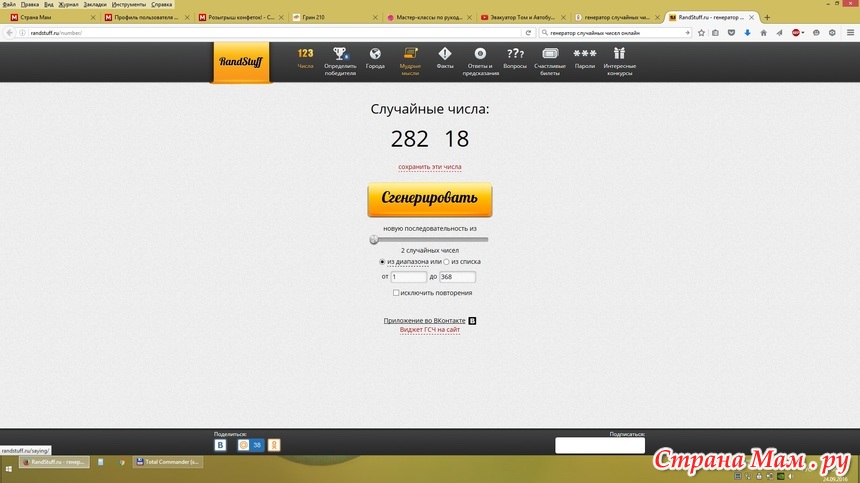Click the home icon in browser toolbar
The height and width of the screenshot is (483, 860).
763,33
